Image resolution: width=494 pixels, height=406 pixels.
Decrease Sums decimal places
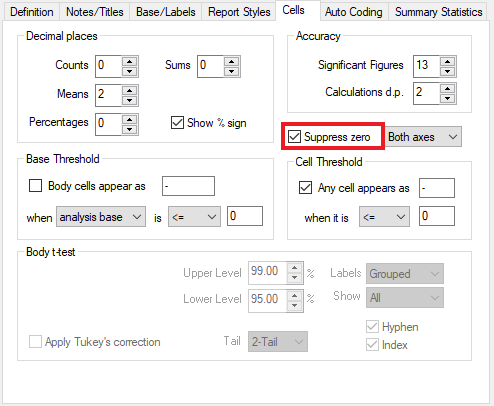(x=231, y=71)
